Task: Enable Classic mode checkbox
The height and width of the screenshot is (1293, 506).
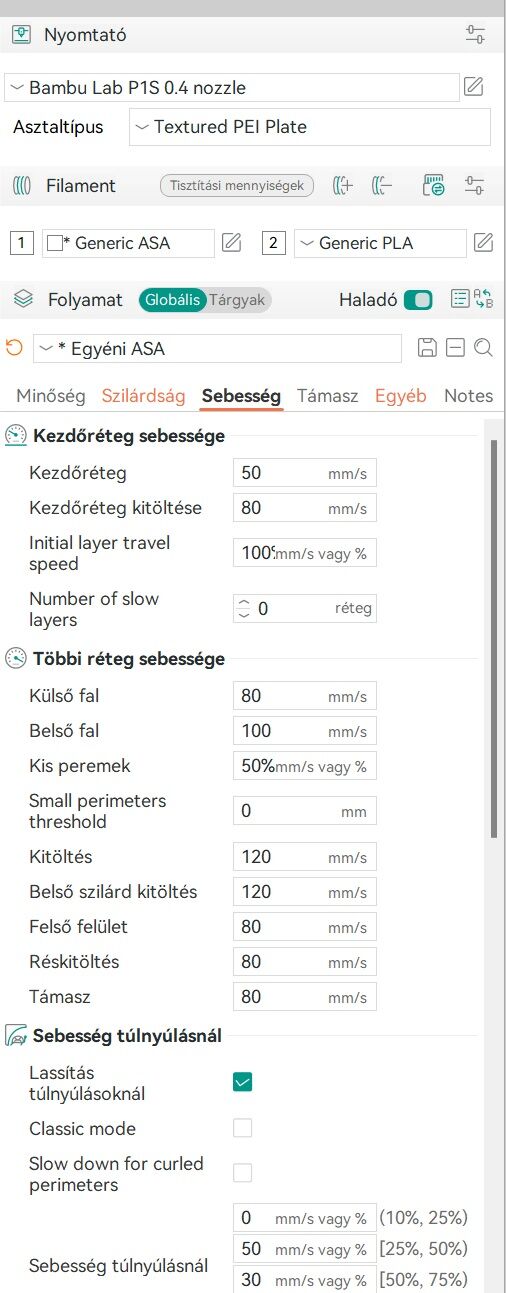Action: 242,1128
